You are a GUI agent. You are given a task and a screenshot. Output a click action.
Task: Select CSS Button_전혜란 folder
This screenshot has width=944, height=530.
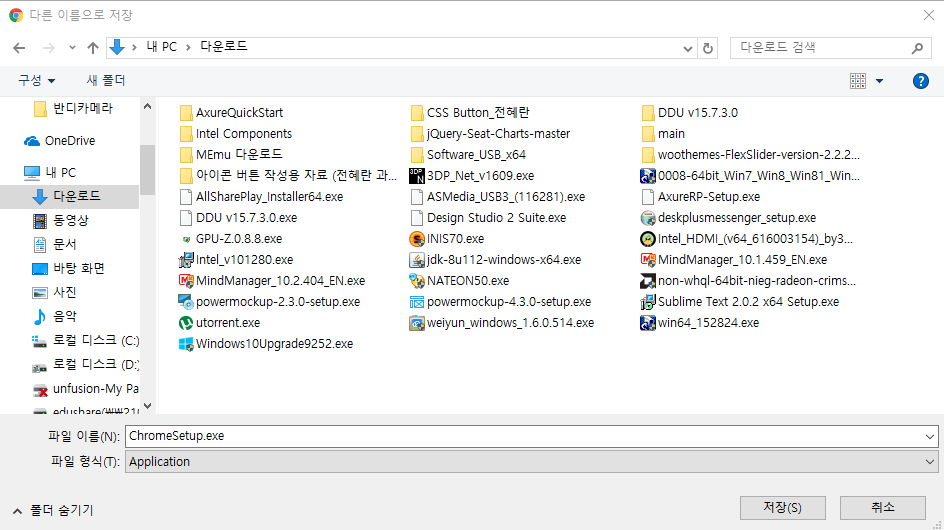pos(470,113)
